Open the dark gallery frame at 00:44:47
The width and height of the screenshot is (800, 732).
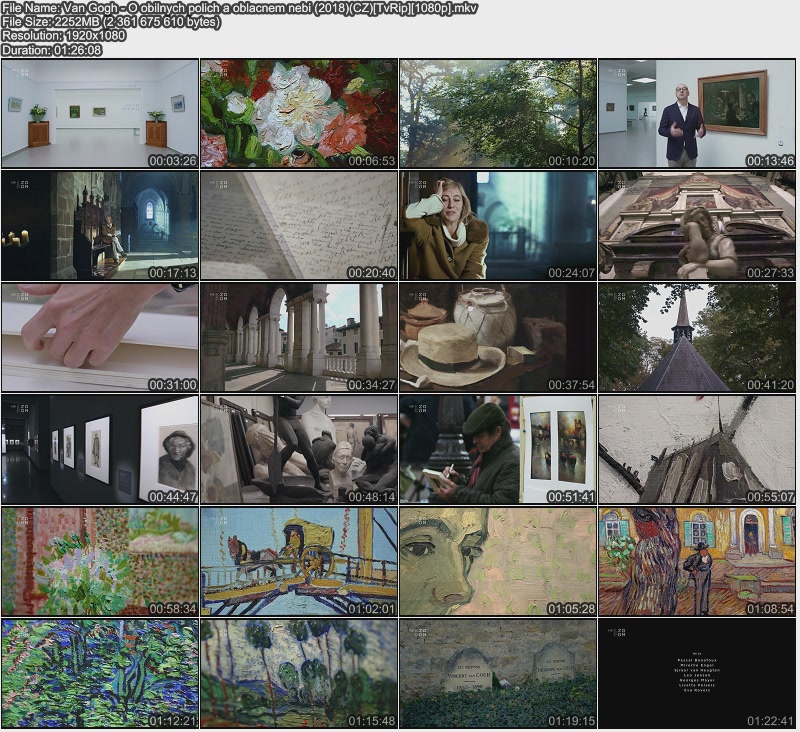coord(100,449)
